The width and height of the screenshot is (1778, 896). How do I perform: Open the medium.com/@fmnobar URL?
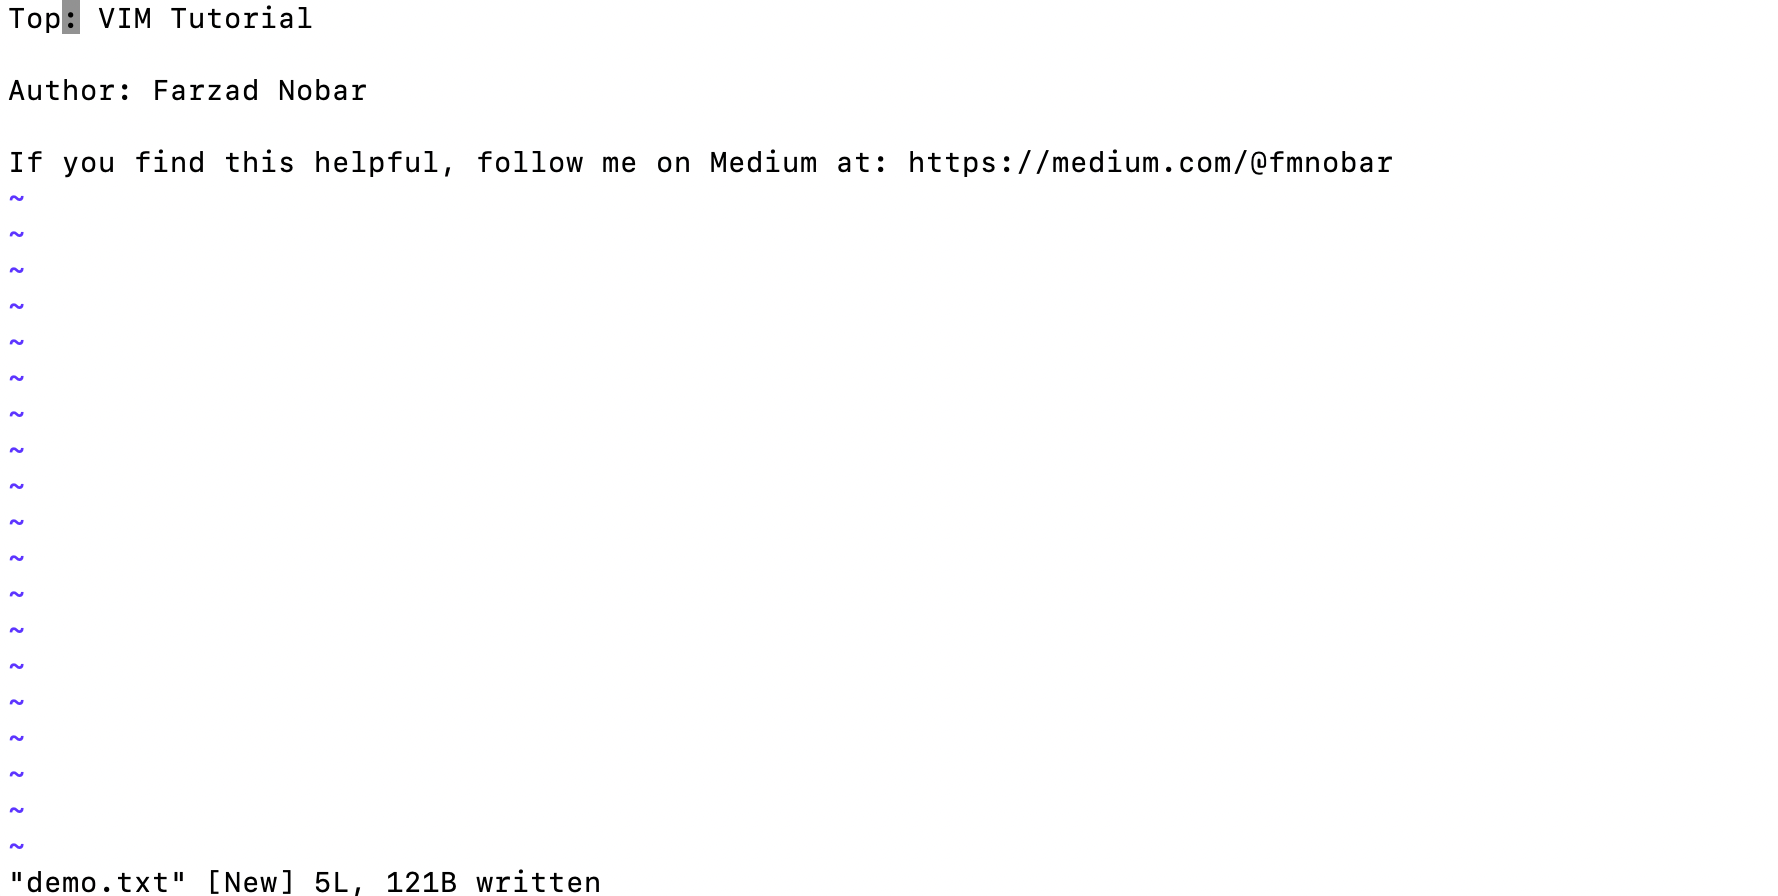click(1150, 162)
